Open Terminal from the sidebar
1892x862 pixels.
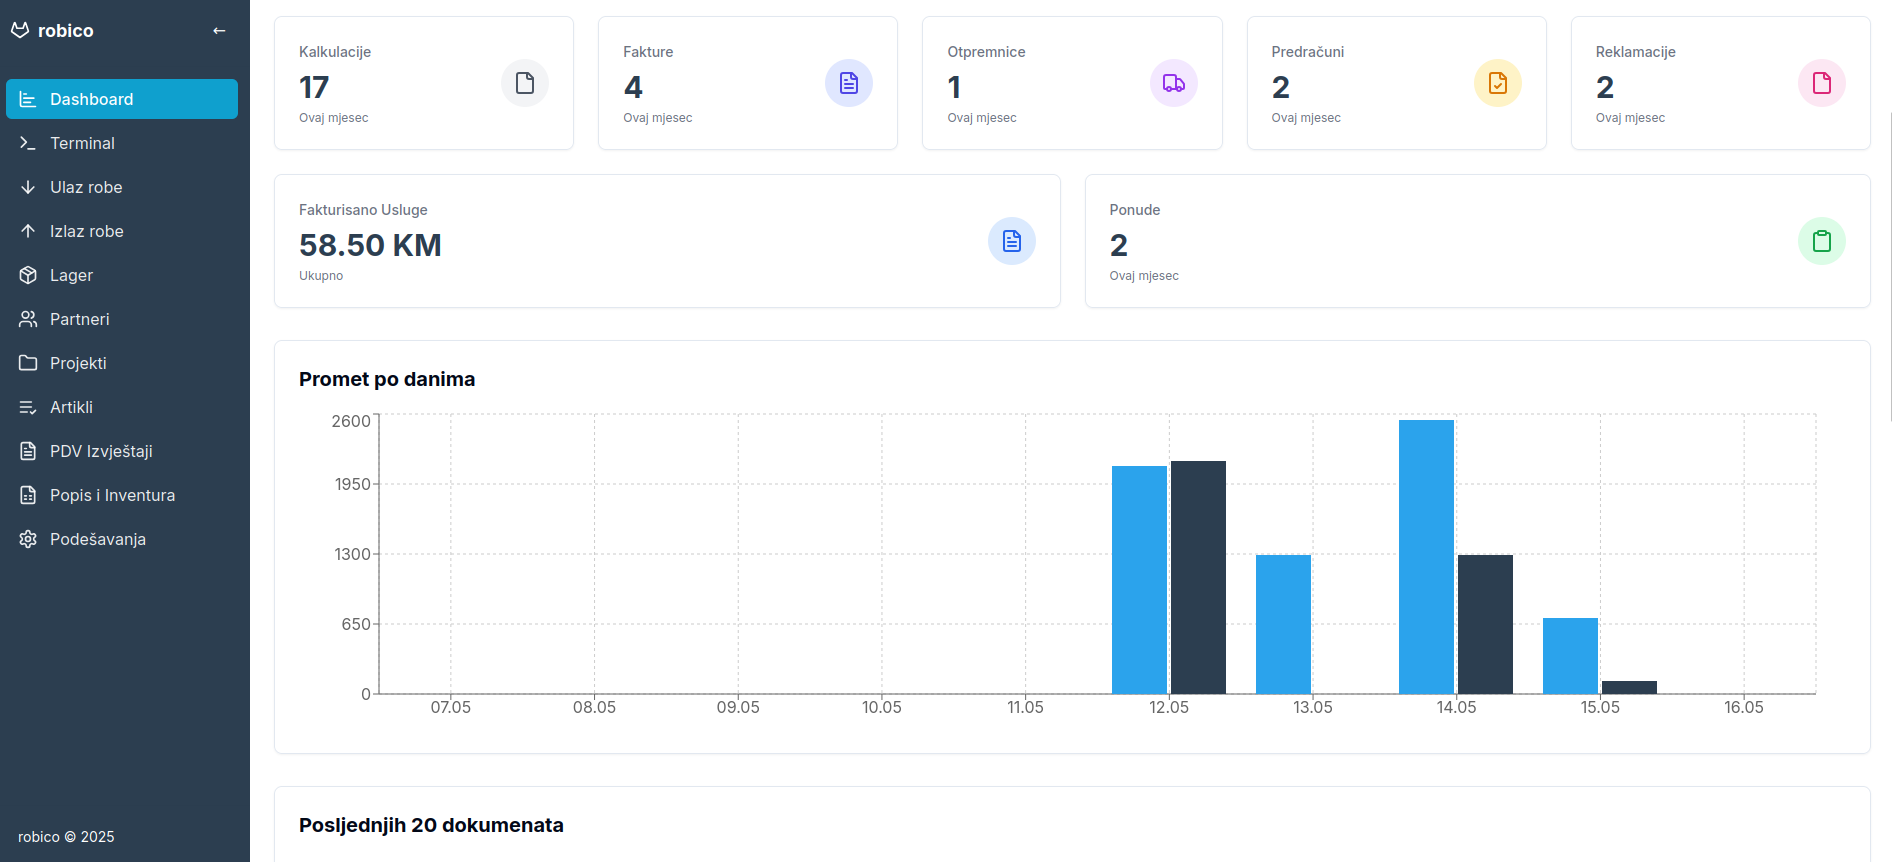[122, 143]
